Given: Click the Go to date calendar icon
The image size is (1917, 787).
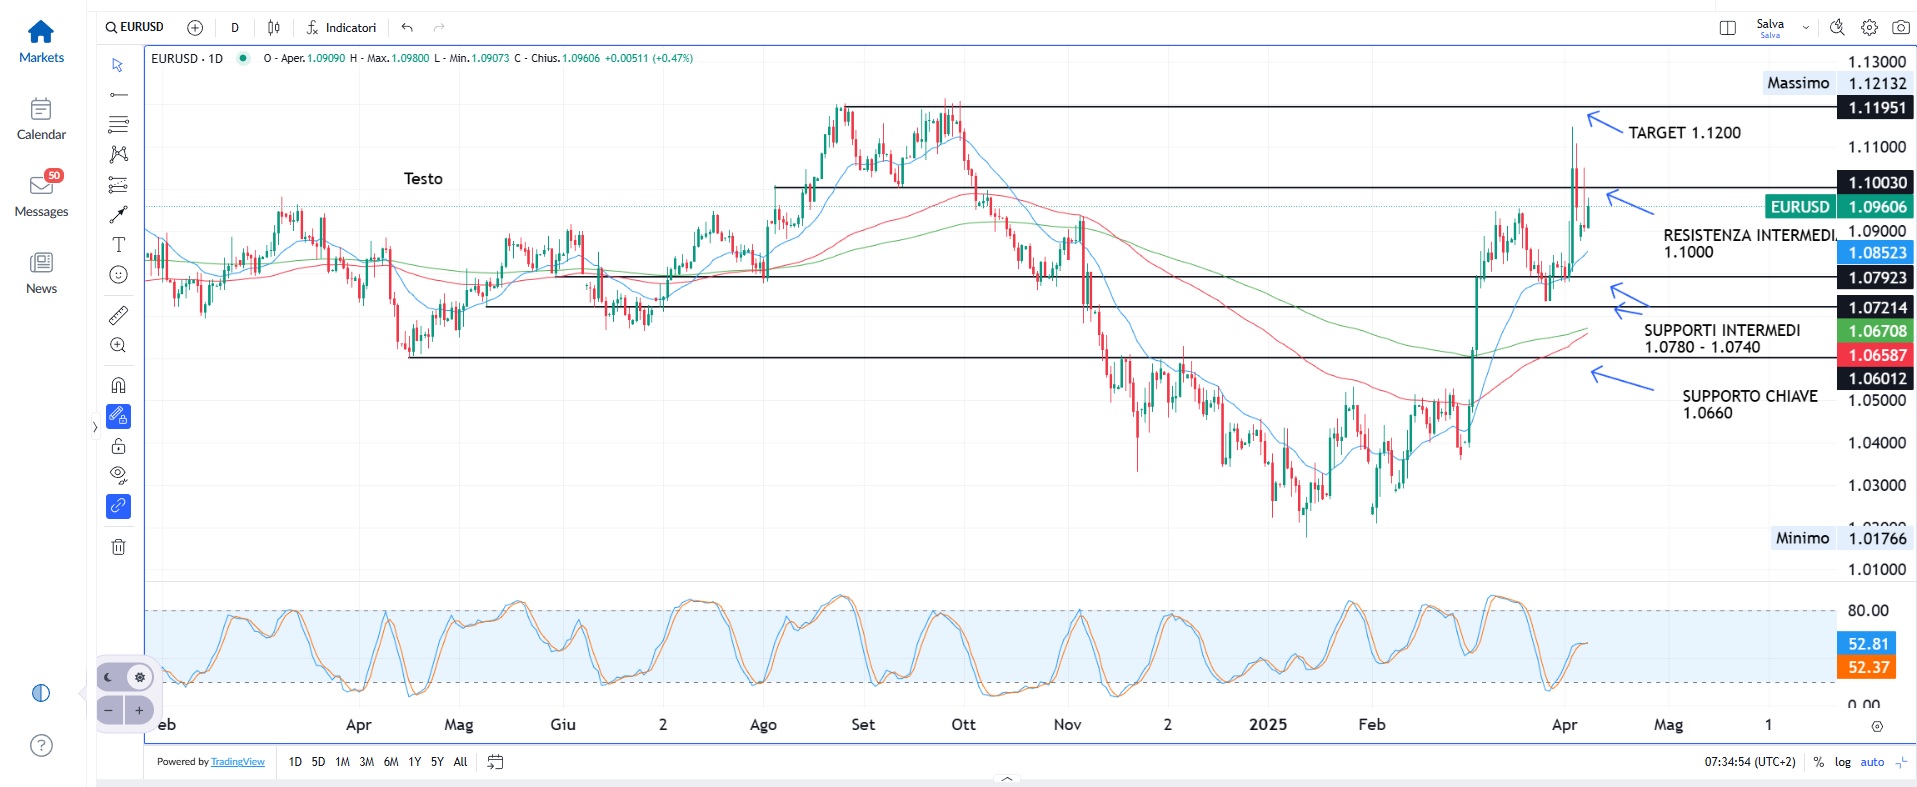Looking at the screenshot, I should point(495,762).
